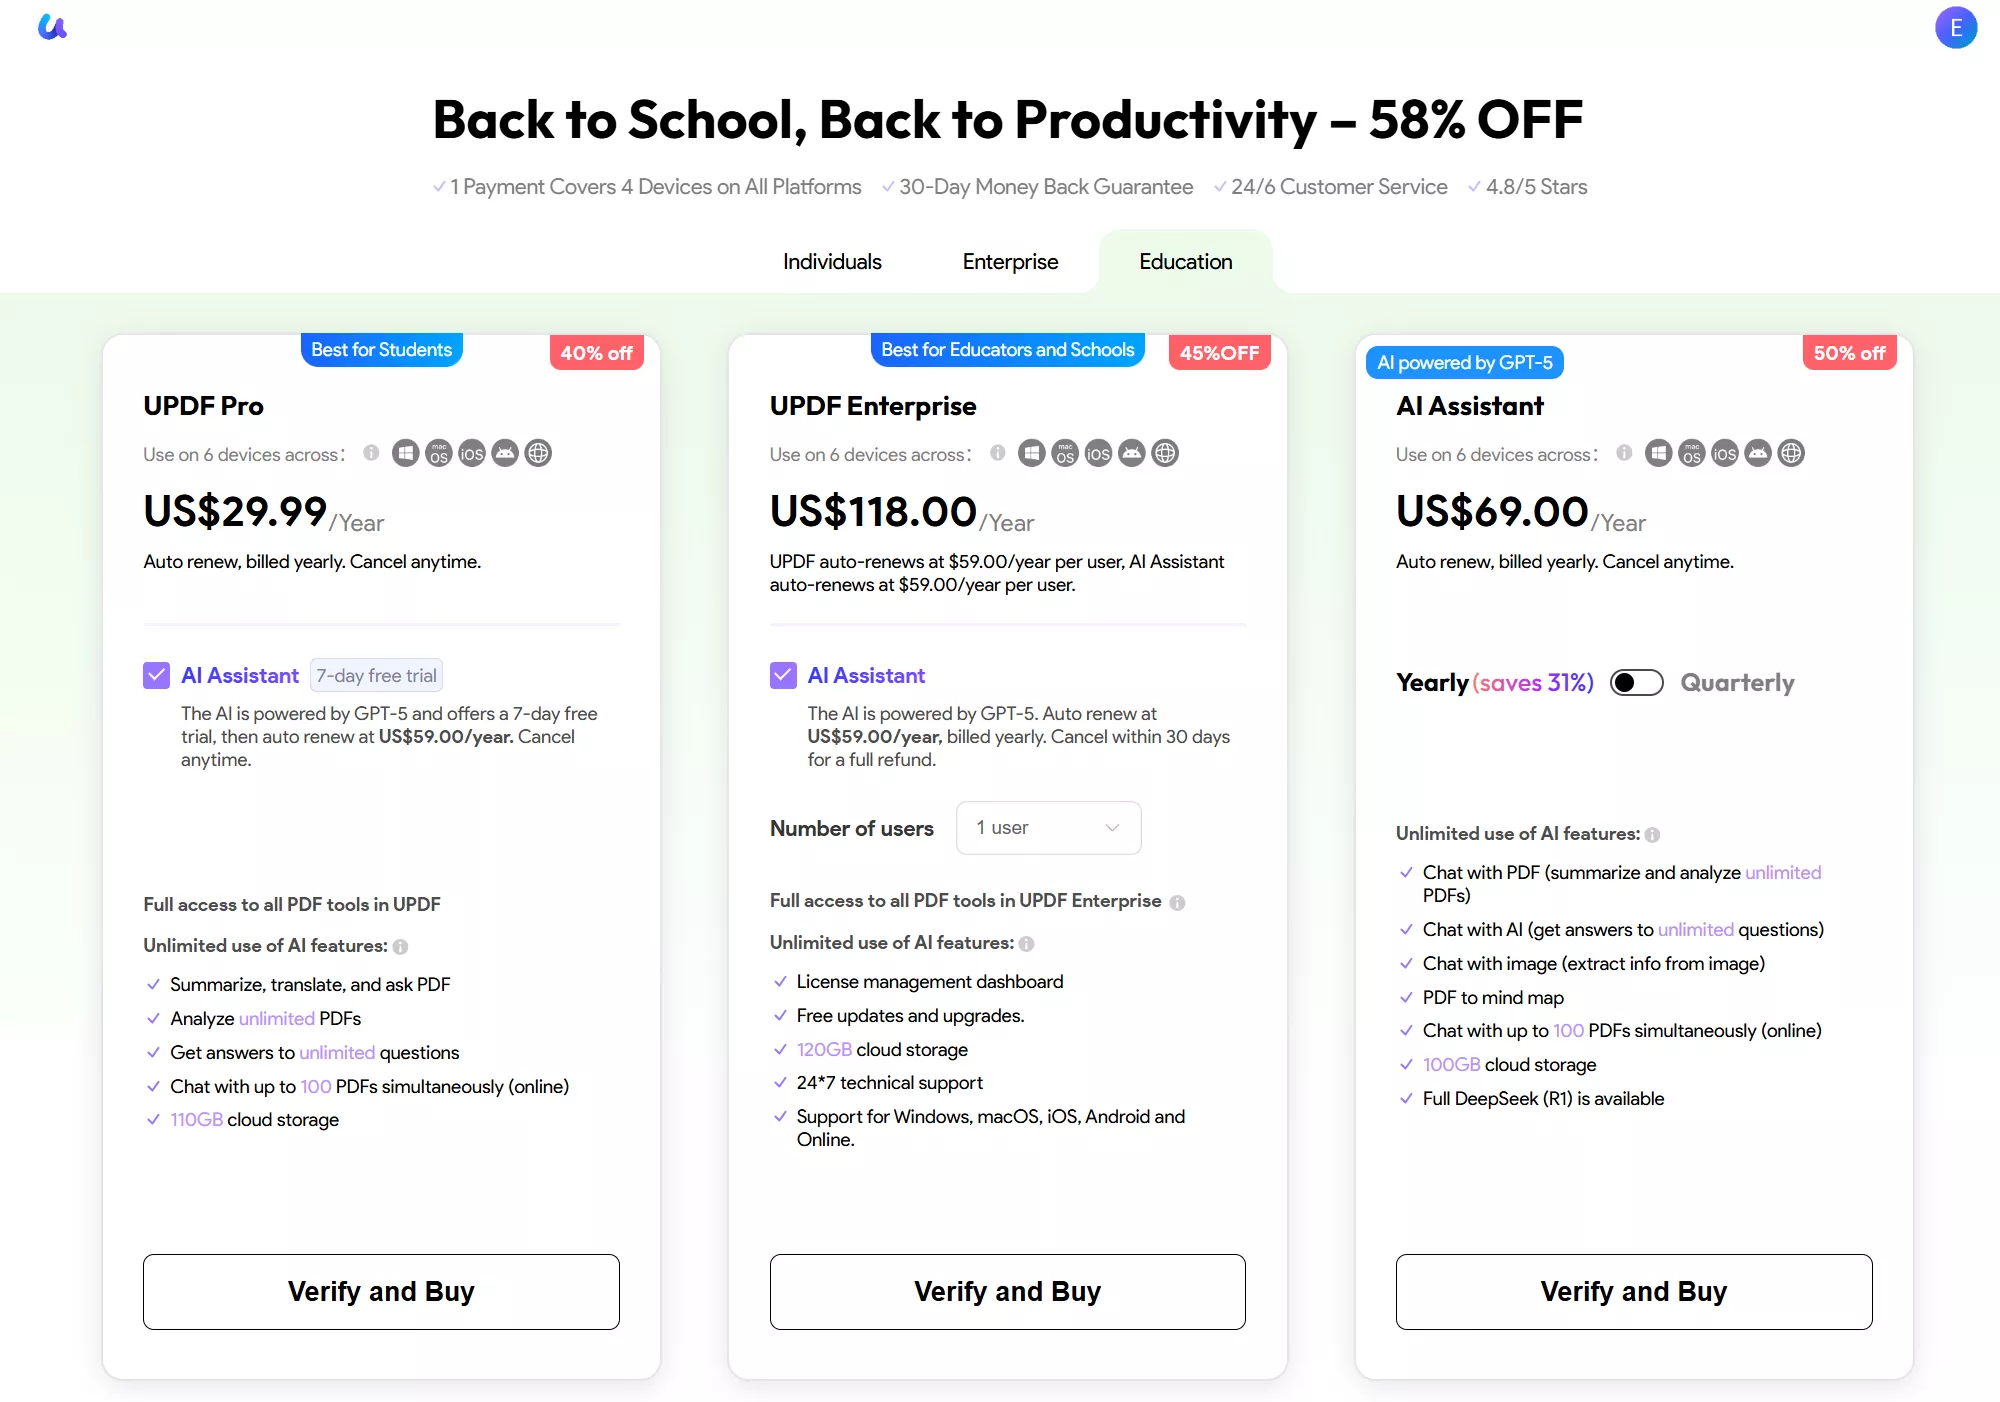Open the Number of users dropdown
This screenshot has height=1402, width=2000.
1048,828
